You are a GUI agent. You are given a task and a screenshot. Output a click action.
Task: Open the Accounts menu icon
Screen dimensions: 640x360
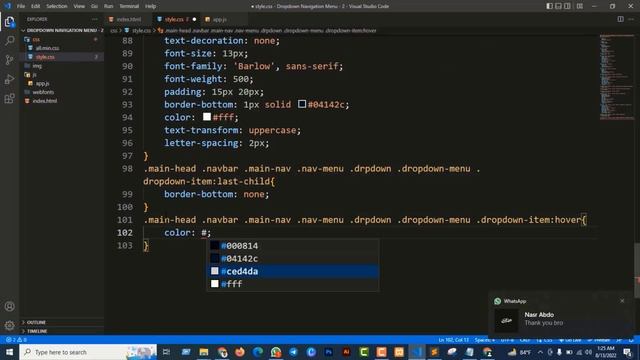click(x=9, y=306)
